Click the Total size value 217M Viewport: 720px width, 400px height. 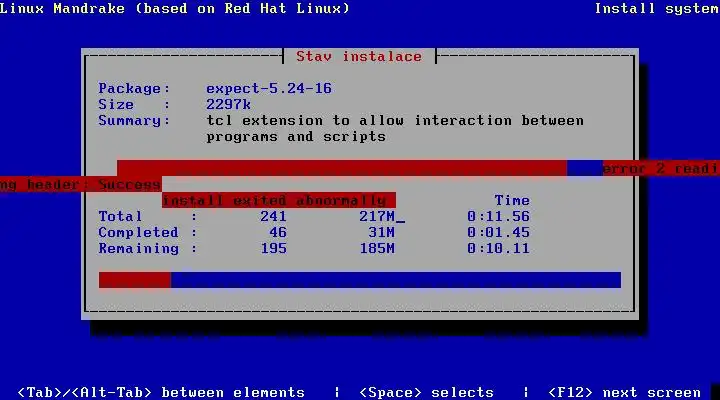[377, 216]
